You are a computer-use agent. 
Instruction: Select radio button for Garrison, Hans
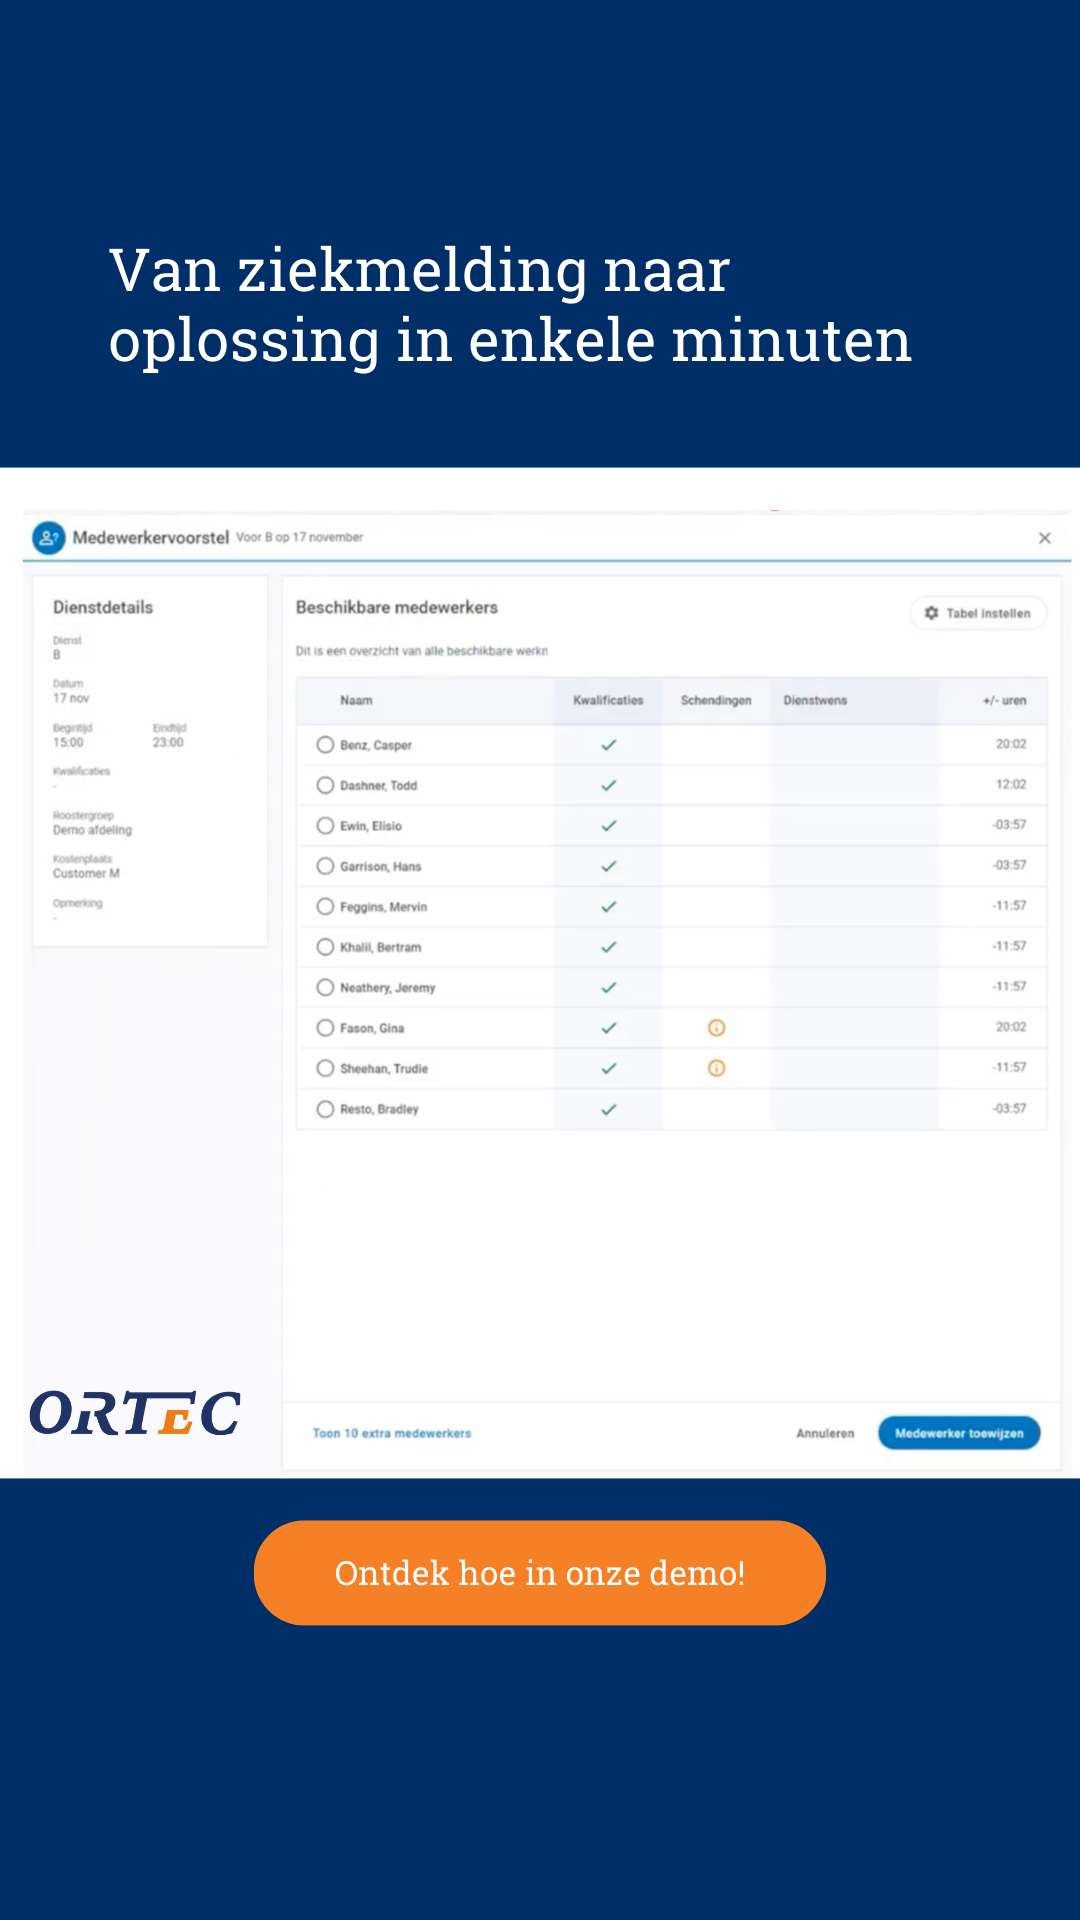coord(325,866)
